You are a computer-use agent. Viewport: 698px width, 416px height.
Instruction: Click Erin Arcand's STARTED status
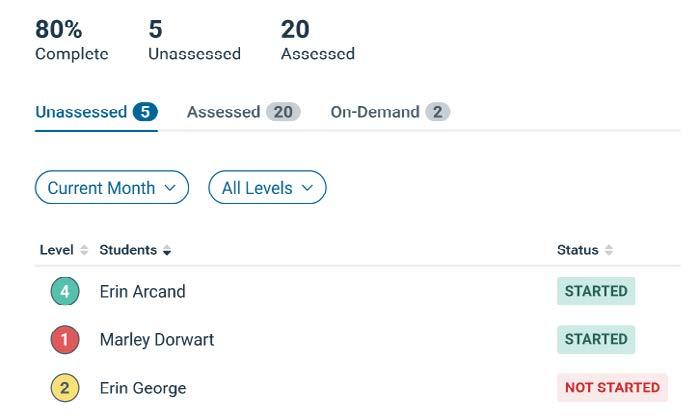(x=596, y=292)
